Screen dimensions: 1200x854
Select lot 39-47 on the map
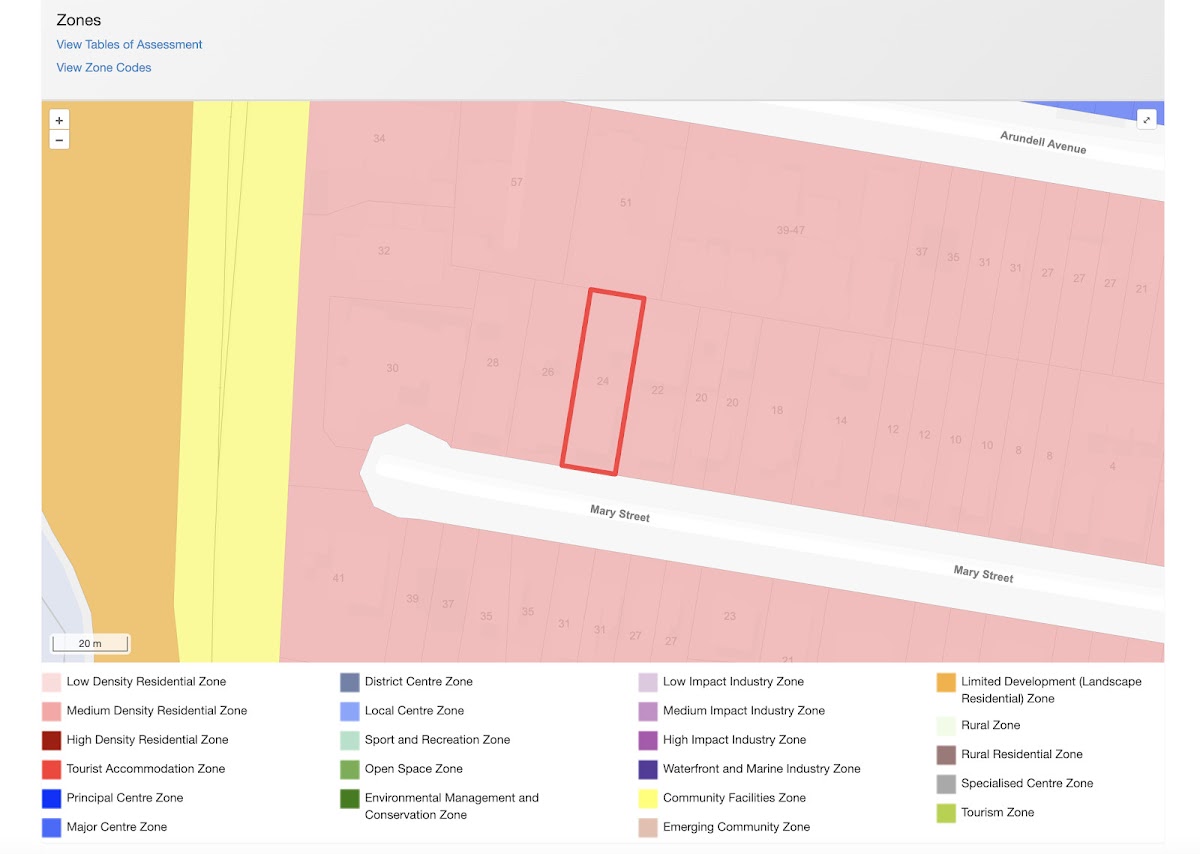(790, 230)
